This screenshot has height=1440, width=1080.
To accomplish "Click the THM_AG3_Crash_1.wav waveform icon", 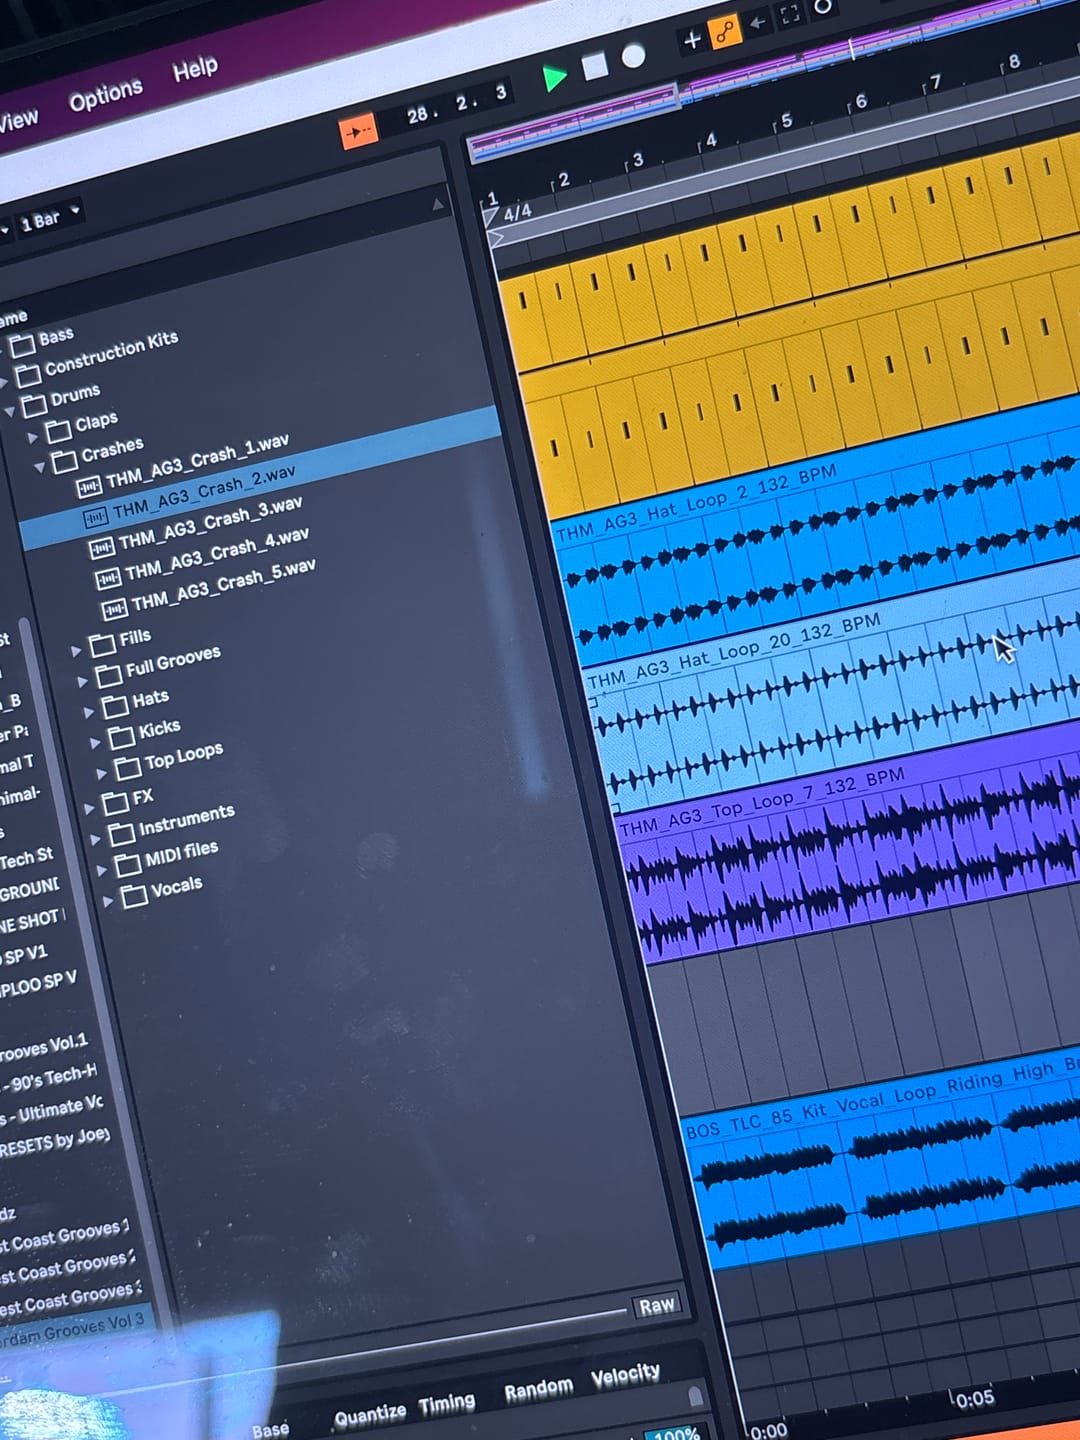I will click(x=89, y=487).
